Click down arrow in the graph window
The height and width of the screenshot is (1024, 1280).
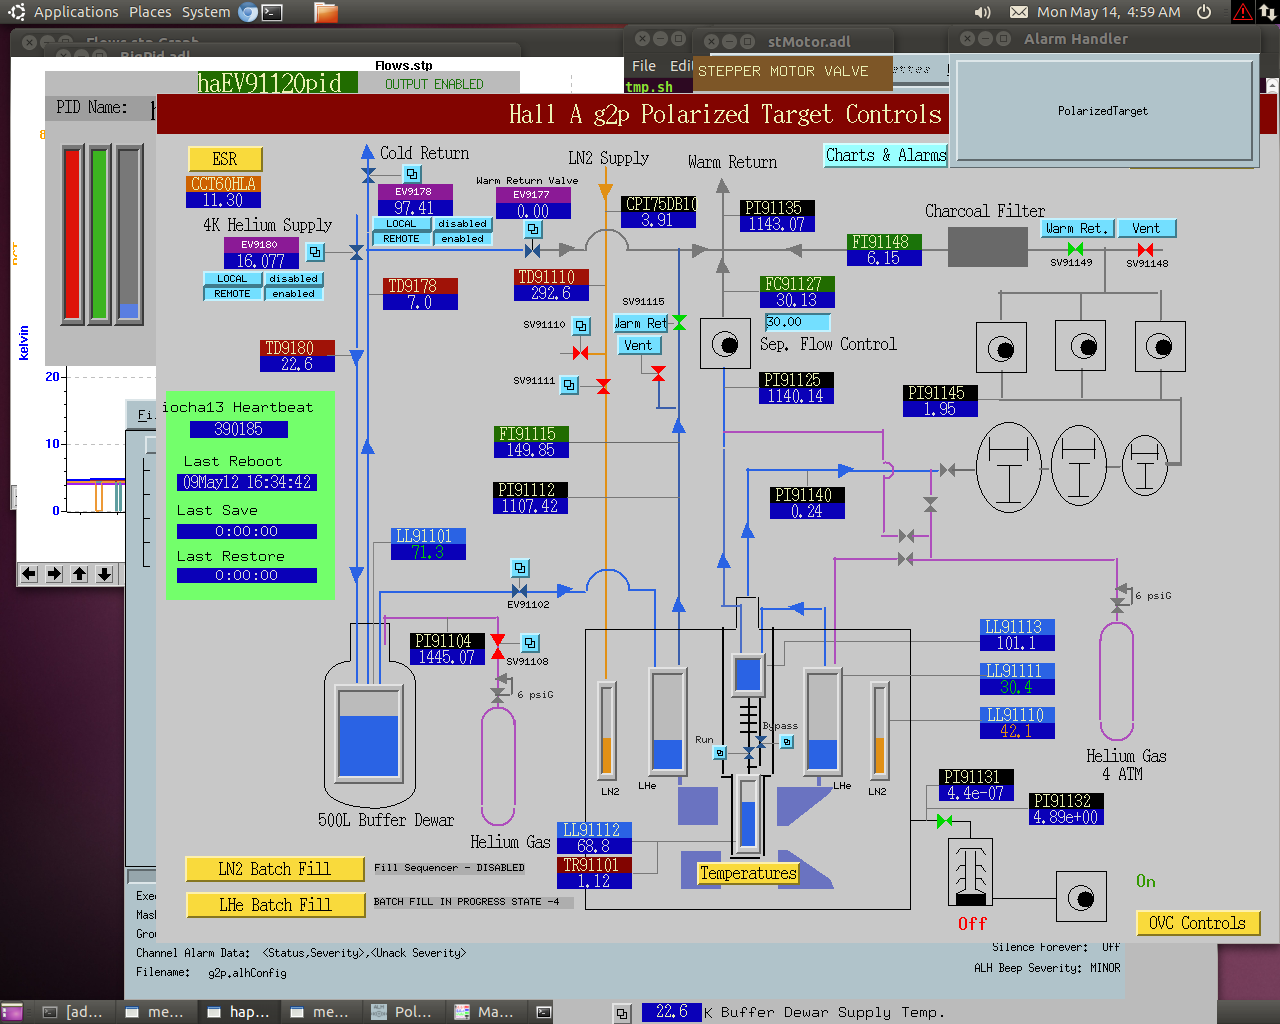point(104,574)
